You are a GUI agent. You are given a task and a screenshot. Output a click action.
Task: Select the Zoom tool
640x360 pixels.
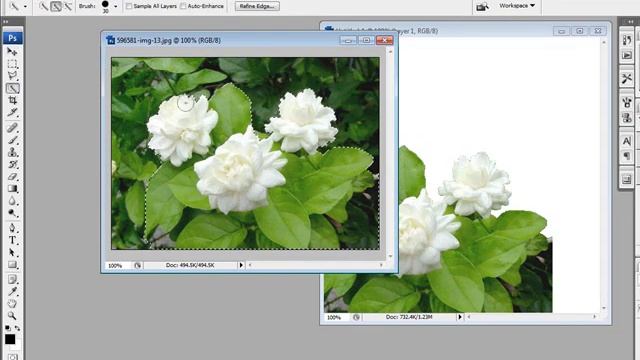[12, 316]
